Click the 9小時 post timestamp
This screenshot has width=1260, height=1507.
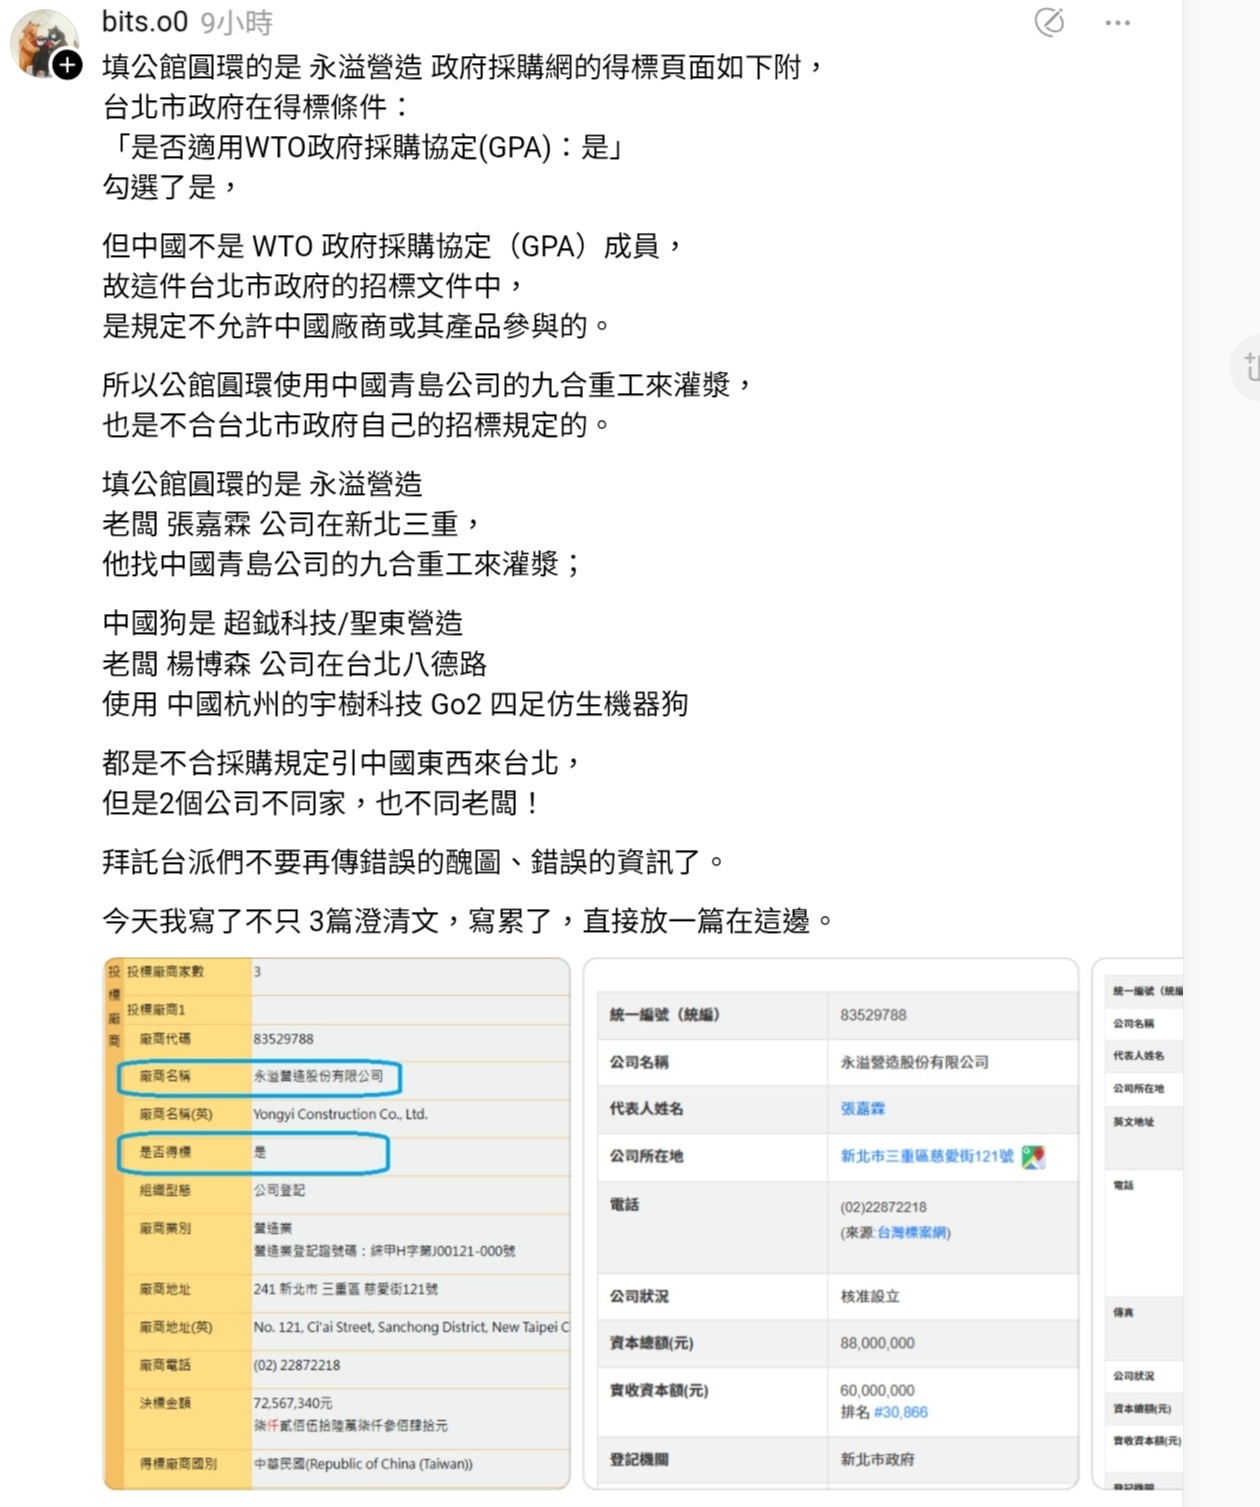(236, 23)
